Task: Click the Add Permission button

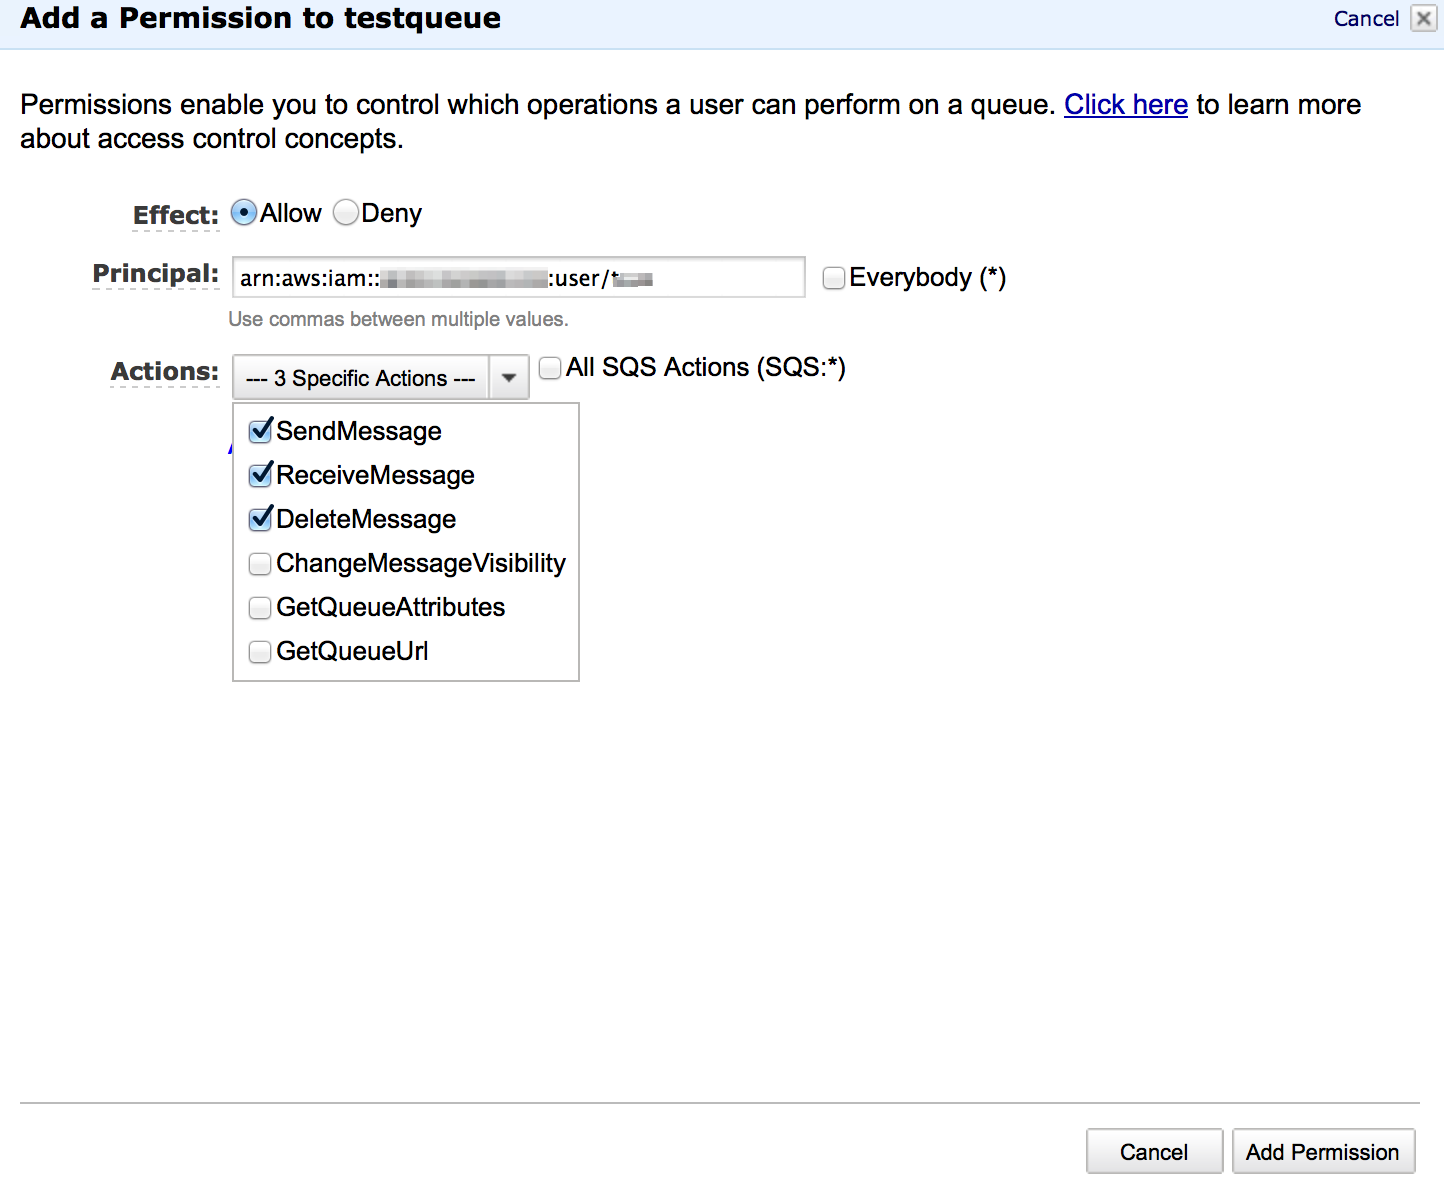Action: [1322, 1152]
